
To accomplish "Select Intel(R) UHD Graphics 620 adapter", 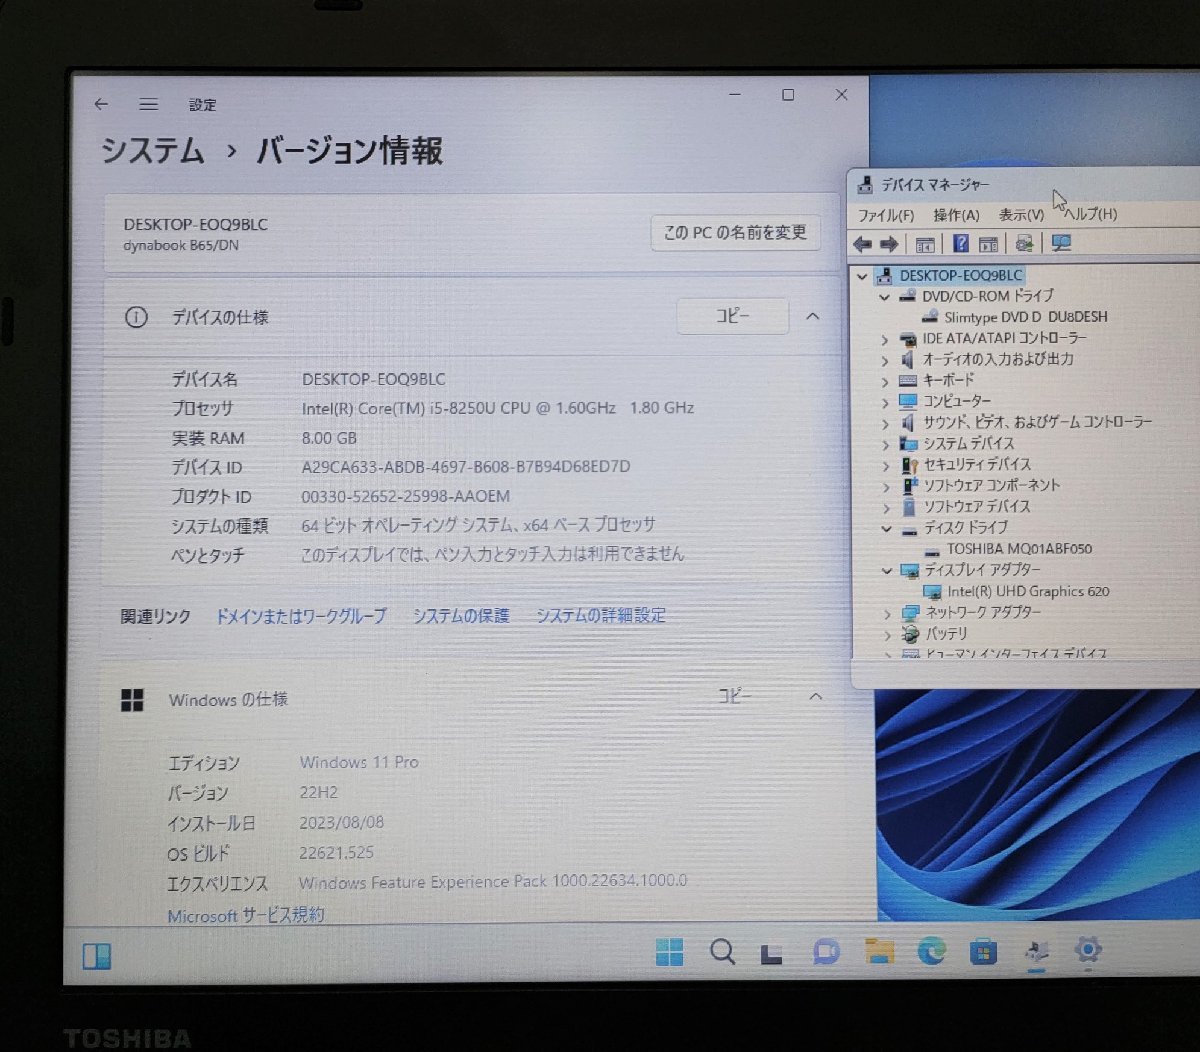I will tap(1028, 592).
